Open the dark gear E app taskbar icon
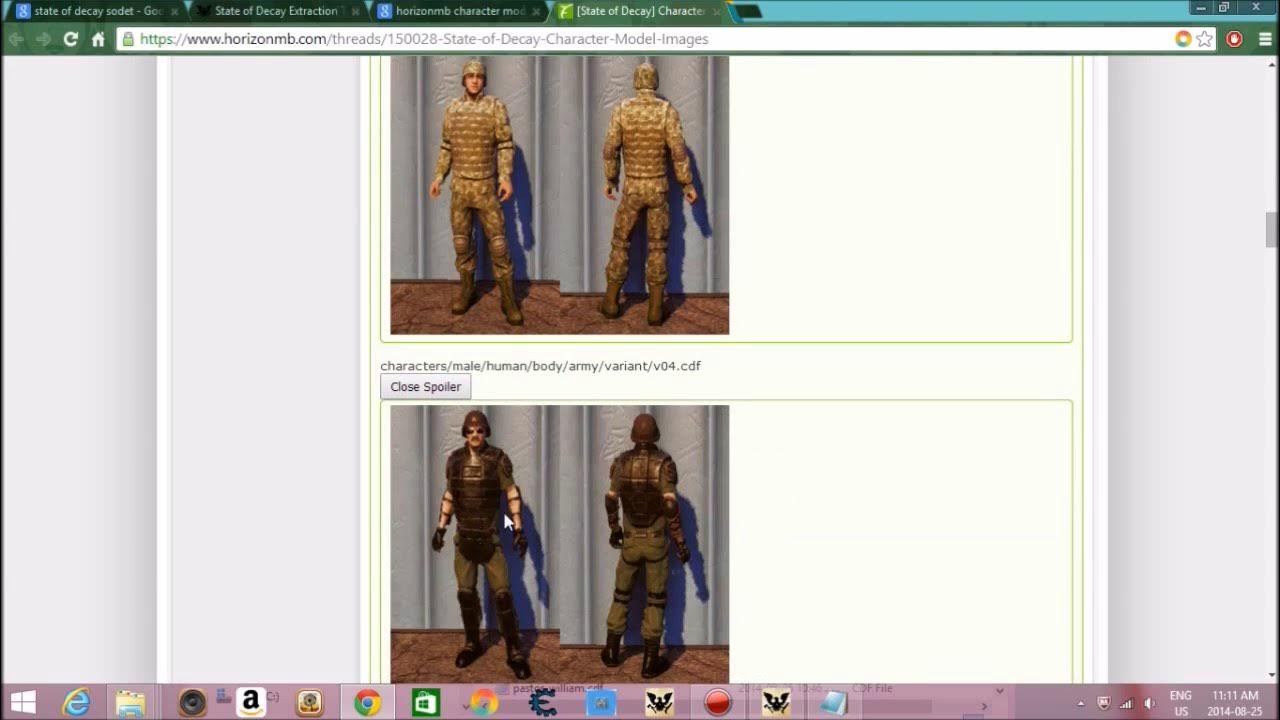This screenshot has width=1280, height=720. tap(542, 703)
